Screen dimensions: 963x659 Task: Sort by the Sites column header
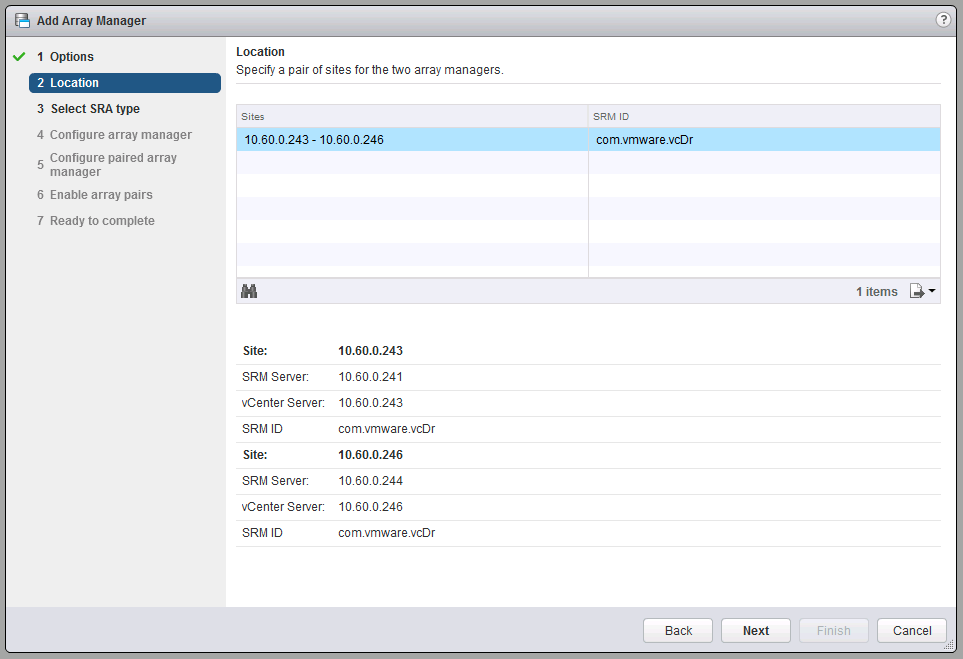tap(412, 117)
